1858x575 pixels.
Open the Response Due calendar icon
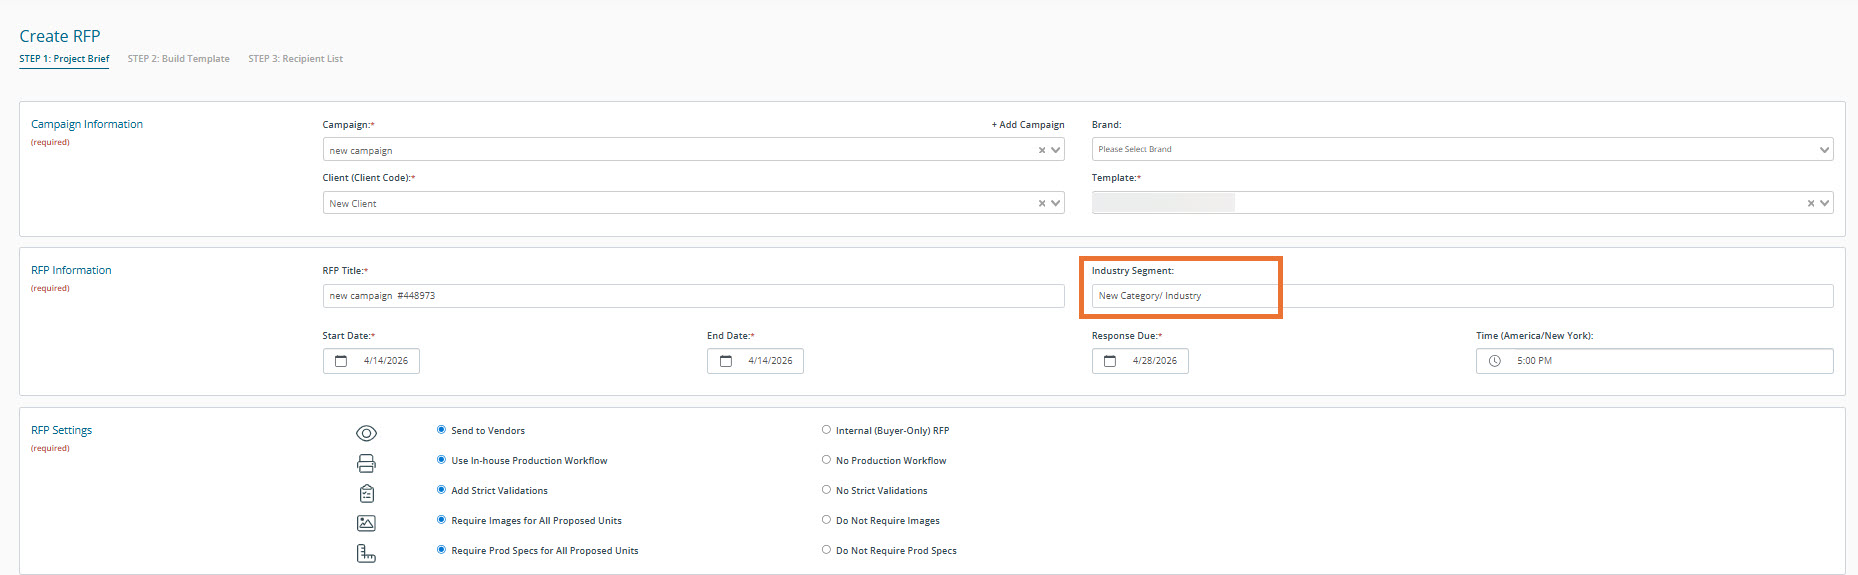click(x=1110, y=361)
